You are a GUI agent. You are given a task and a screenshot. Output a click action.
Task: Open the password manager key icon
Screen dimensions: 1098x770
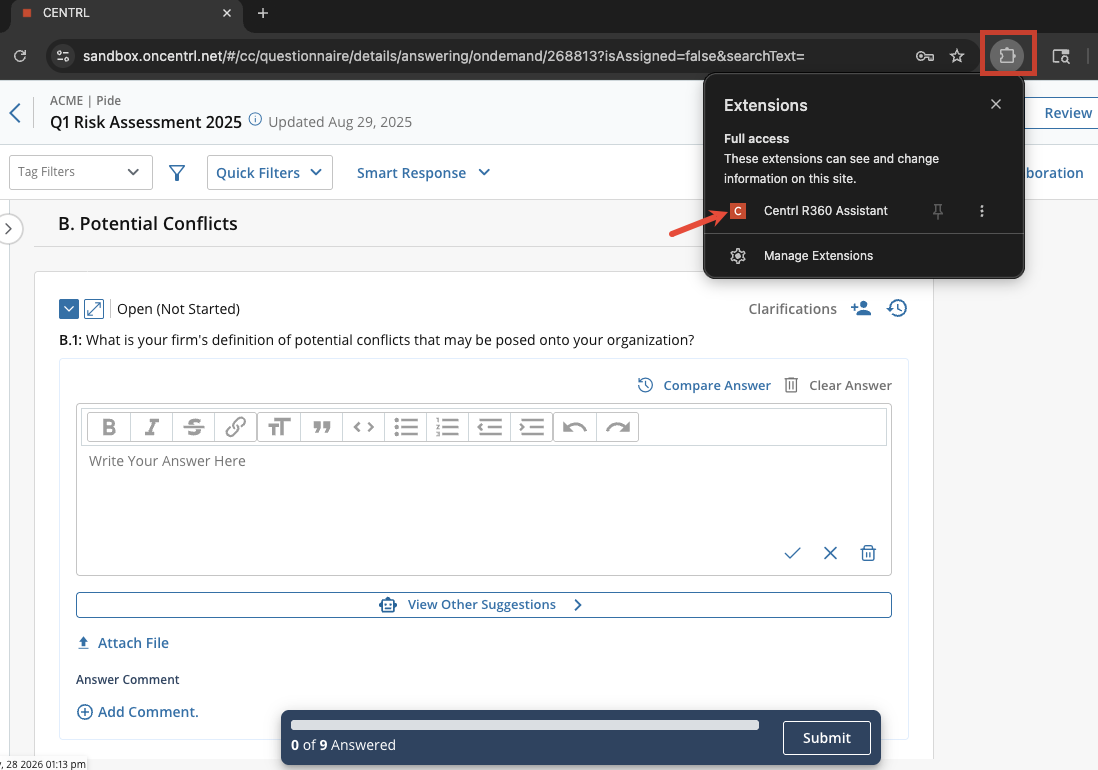coord(925,56)
